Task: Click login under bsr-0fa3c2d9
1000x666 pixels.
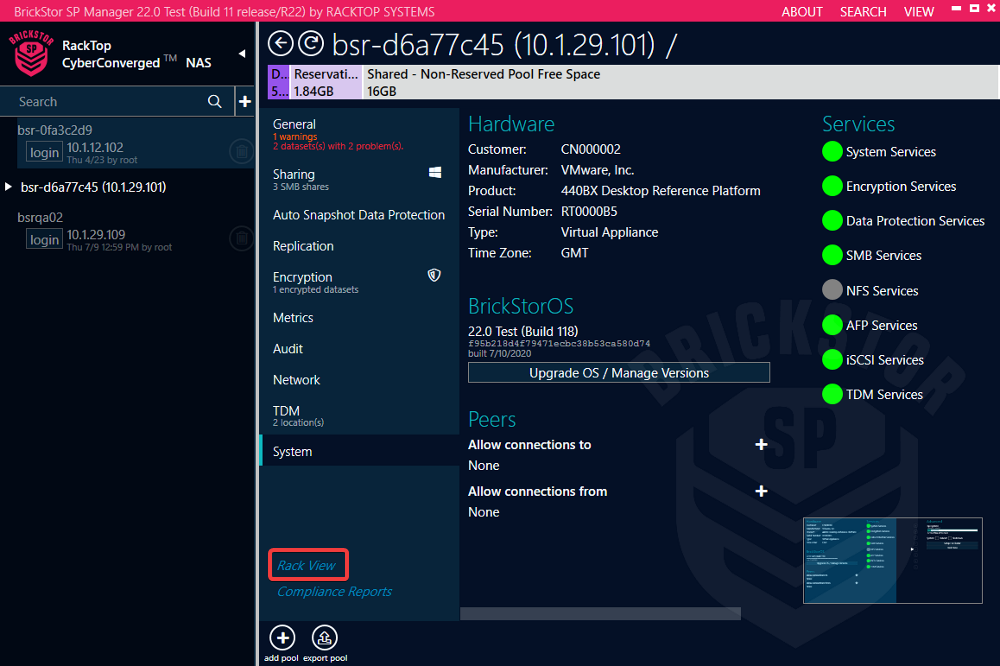Action: 44,152
